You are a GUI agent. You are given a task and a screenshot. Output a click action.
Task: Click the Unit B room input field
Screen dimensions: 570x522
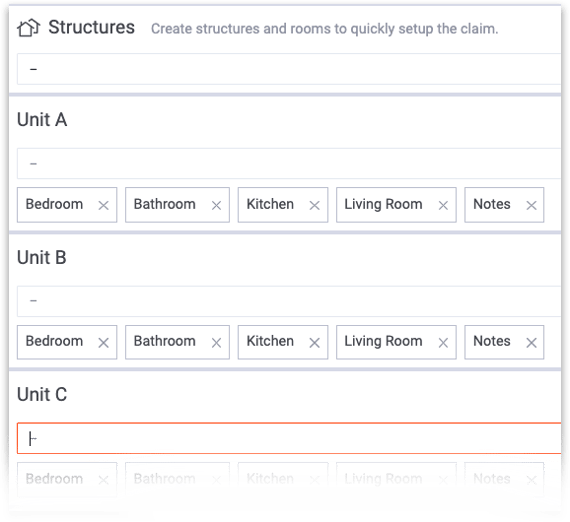(289, 301)
